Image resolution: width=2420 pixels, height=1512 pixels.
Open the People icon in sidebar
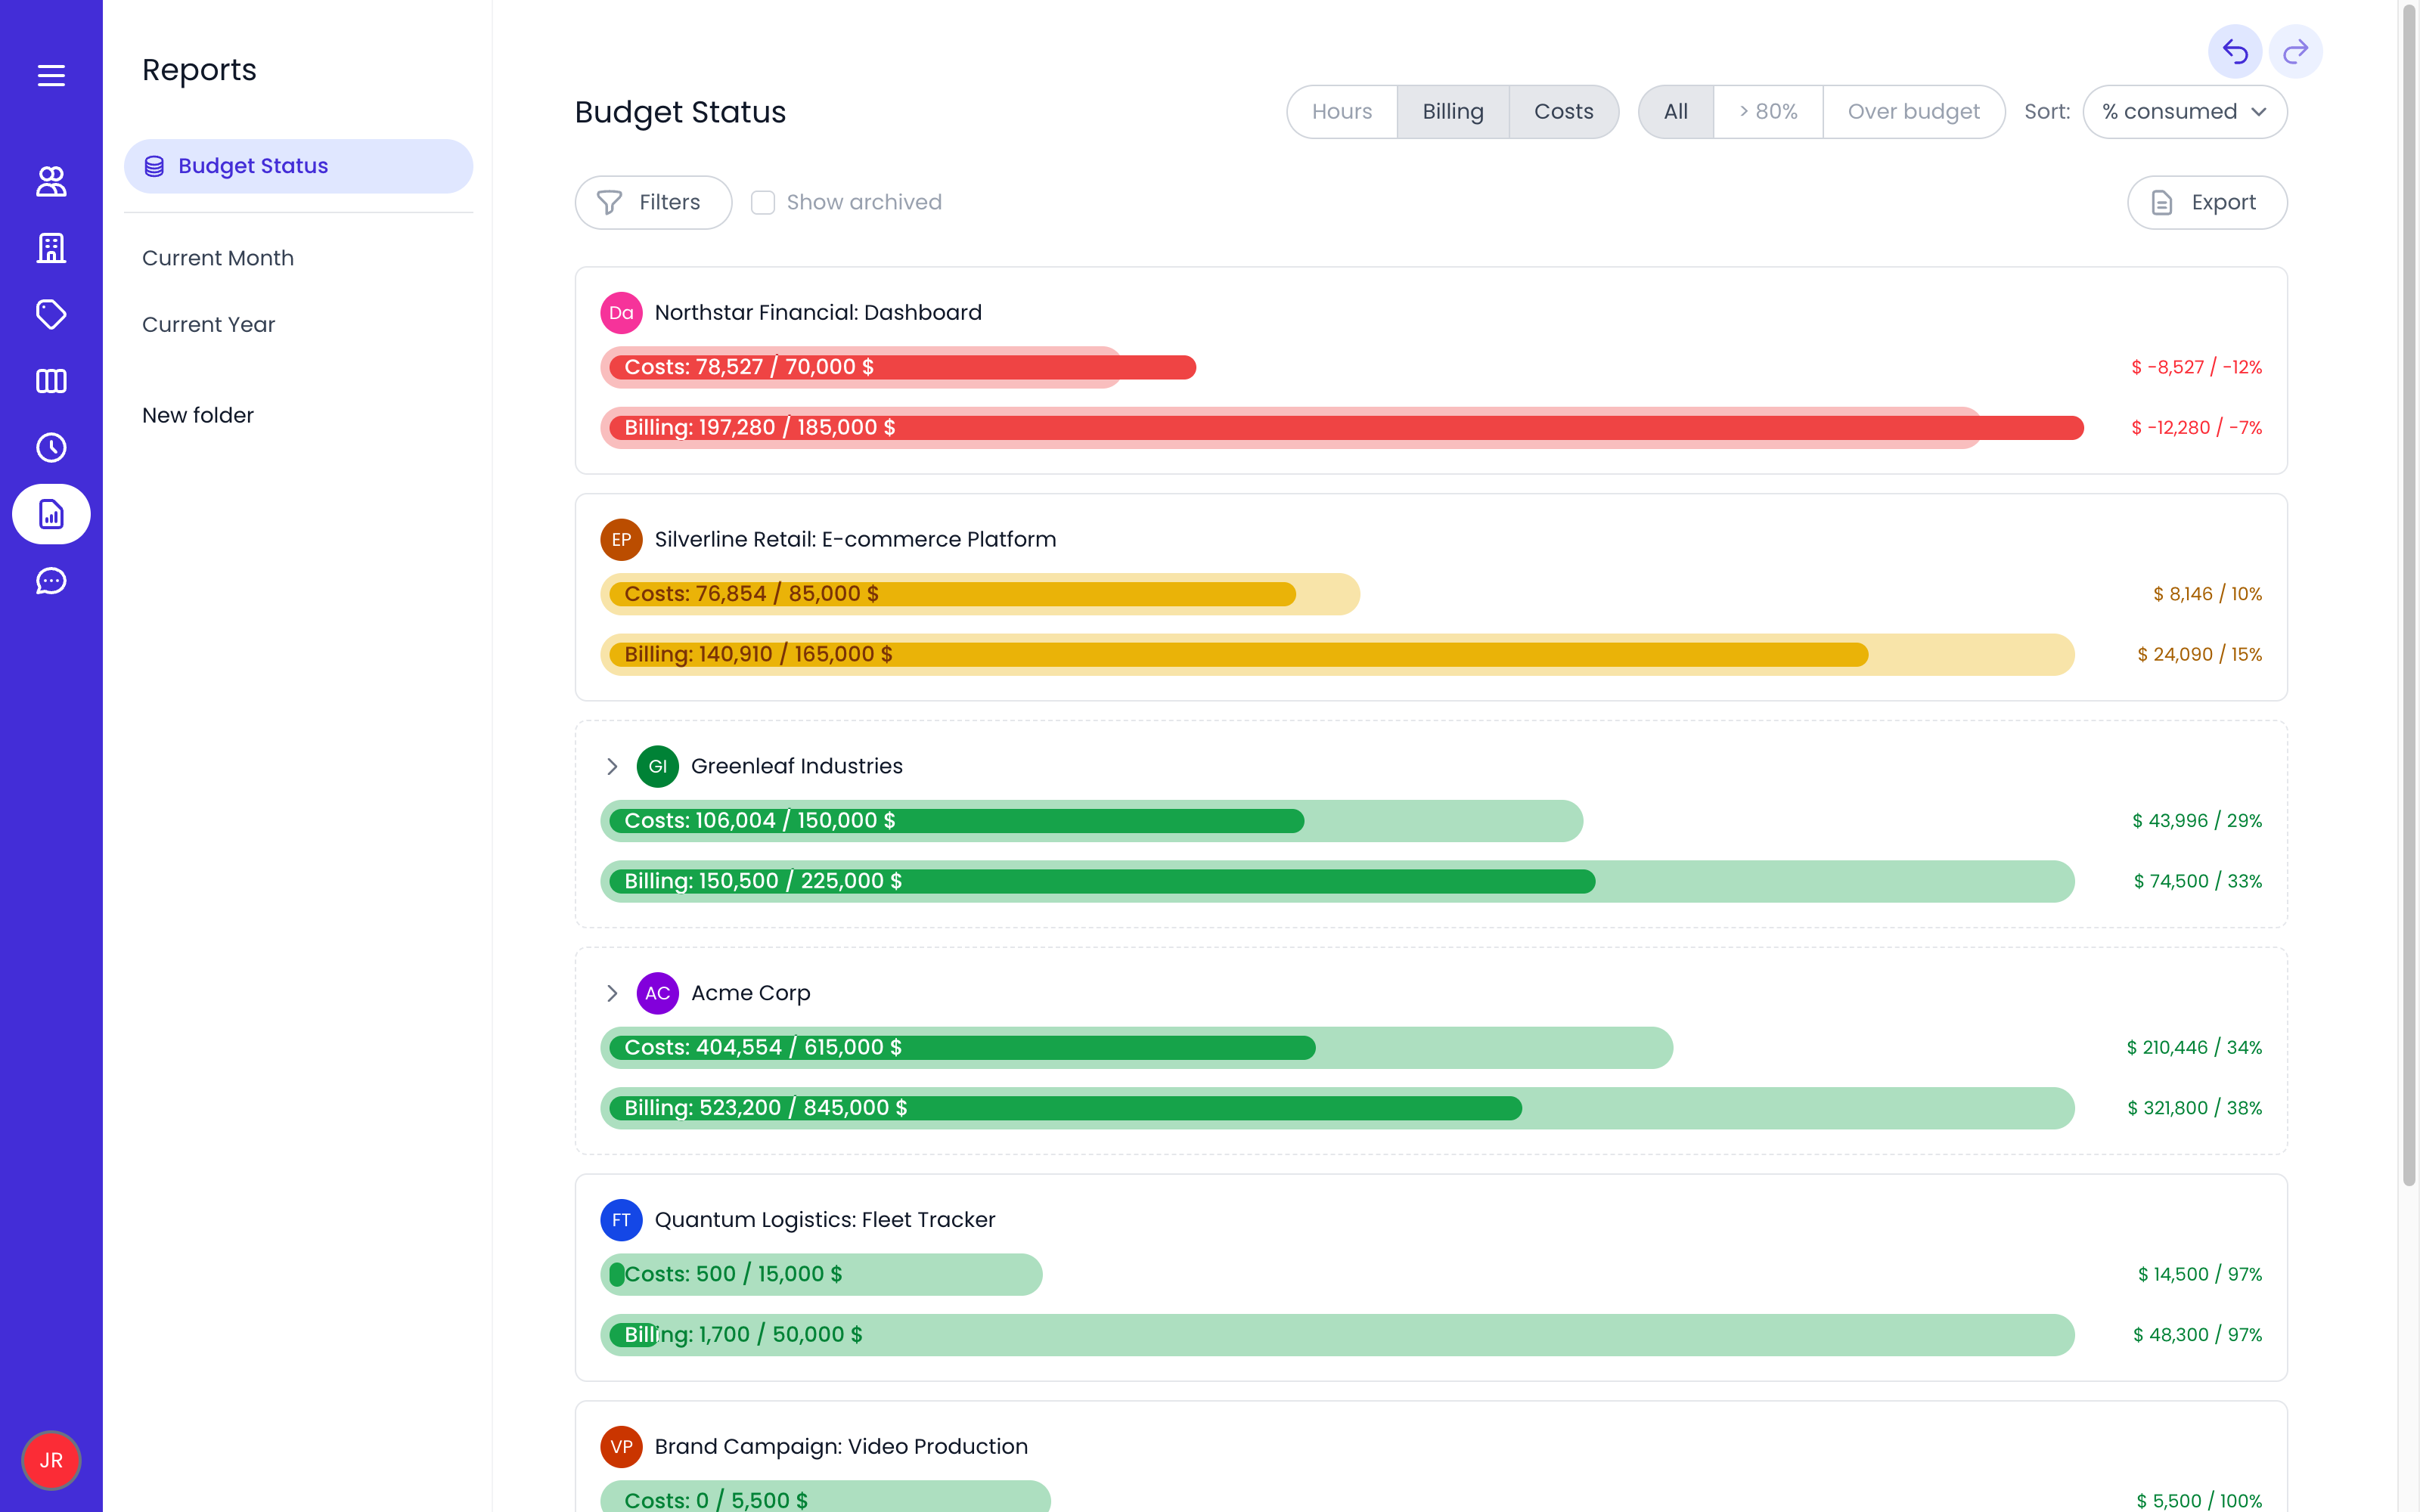[51, 181]
